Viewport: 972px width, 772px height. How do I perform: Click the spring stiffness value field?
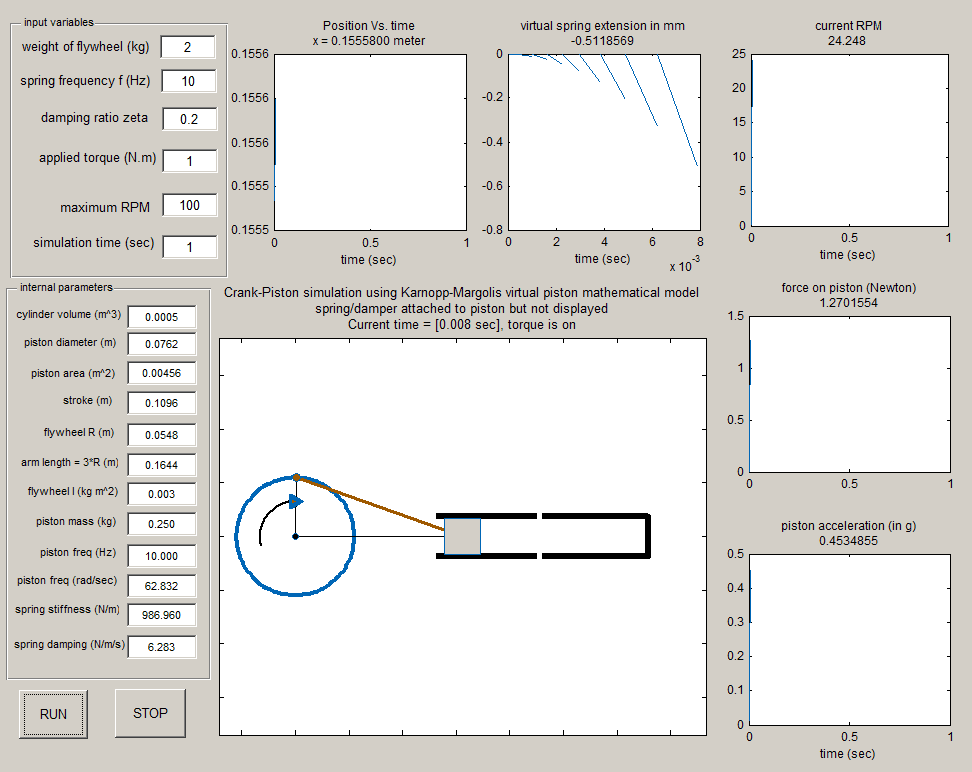tap(161, 614)
